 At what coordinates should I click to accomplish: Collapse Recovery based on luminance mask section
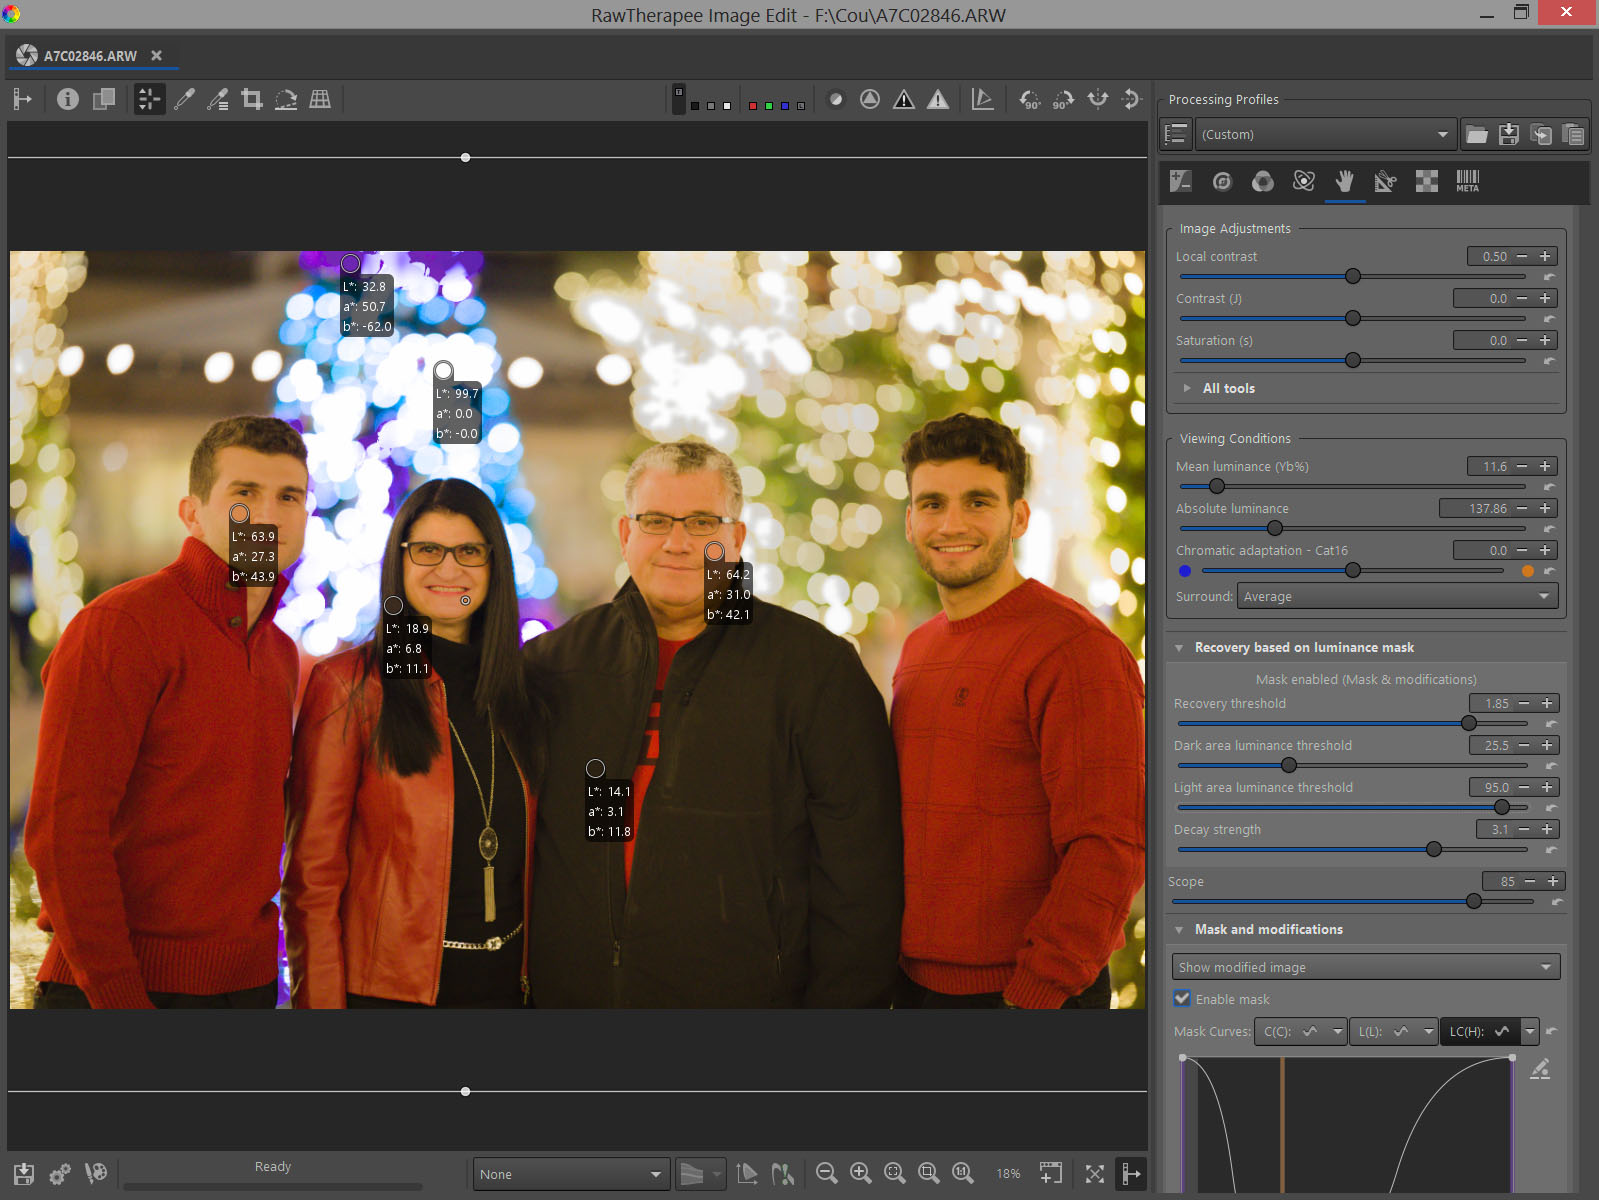1180,648
